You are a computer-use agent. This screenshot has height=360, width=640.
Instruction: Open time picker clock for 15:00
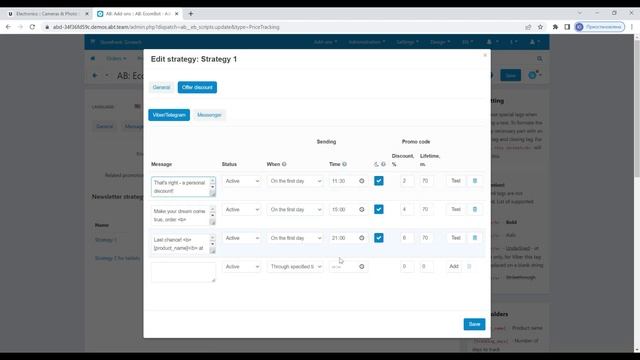click(x=362, y=209)
